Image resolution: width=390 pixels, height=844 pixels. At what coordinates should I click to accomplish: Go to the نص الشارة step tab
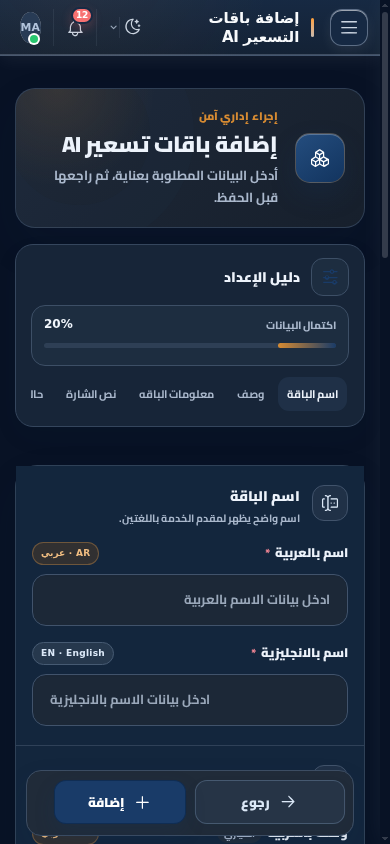[x=91, y=395]
